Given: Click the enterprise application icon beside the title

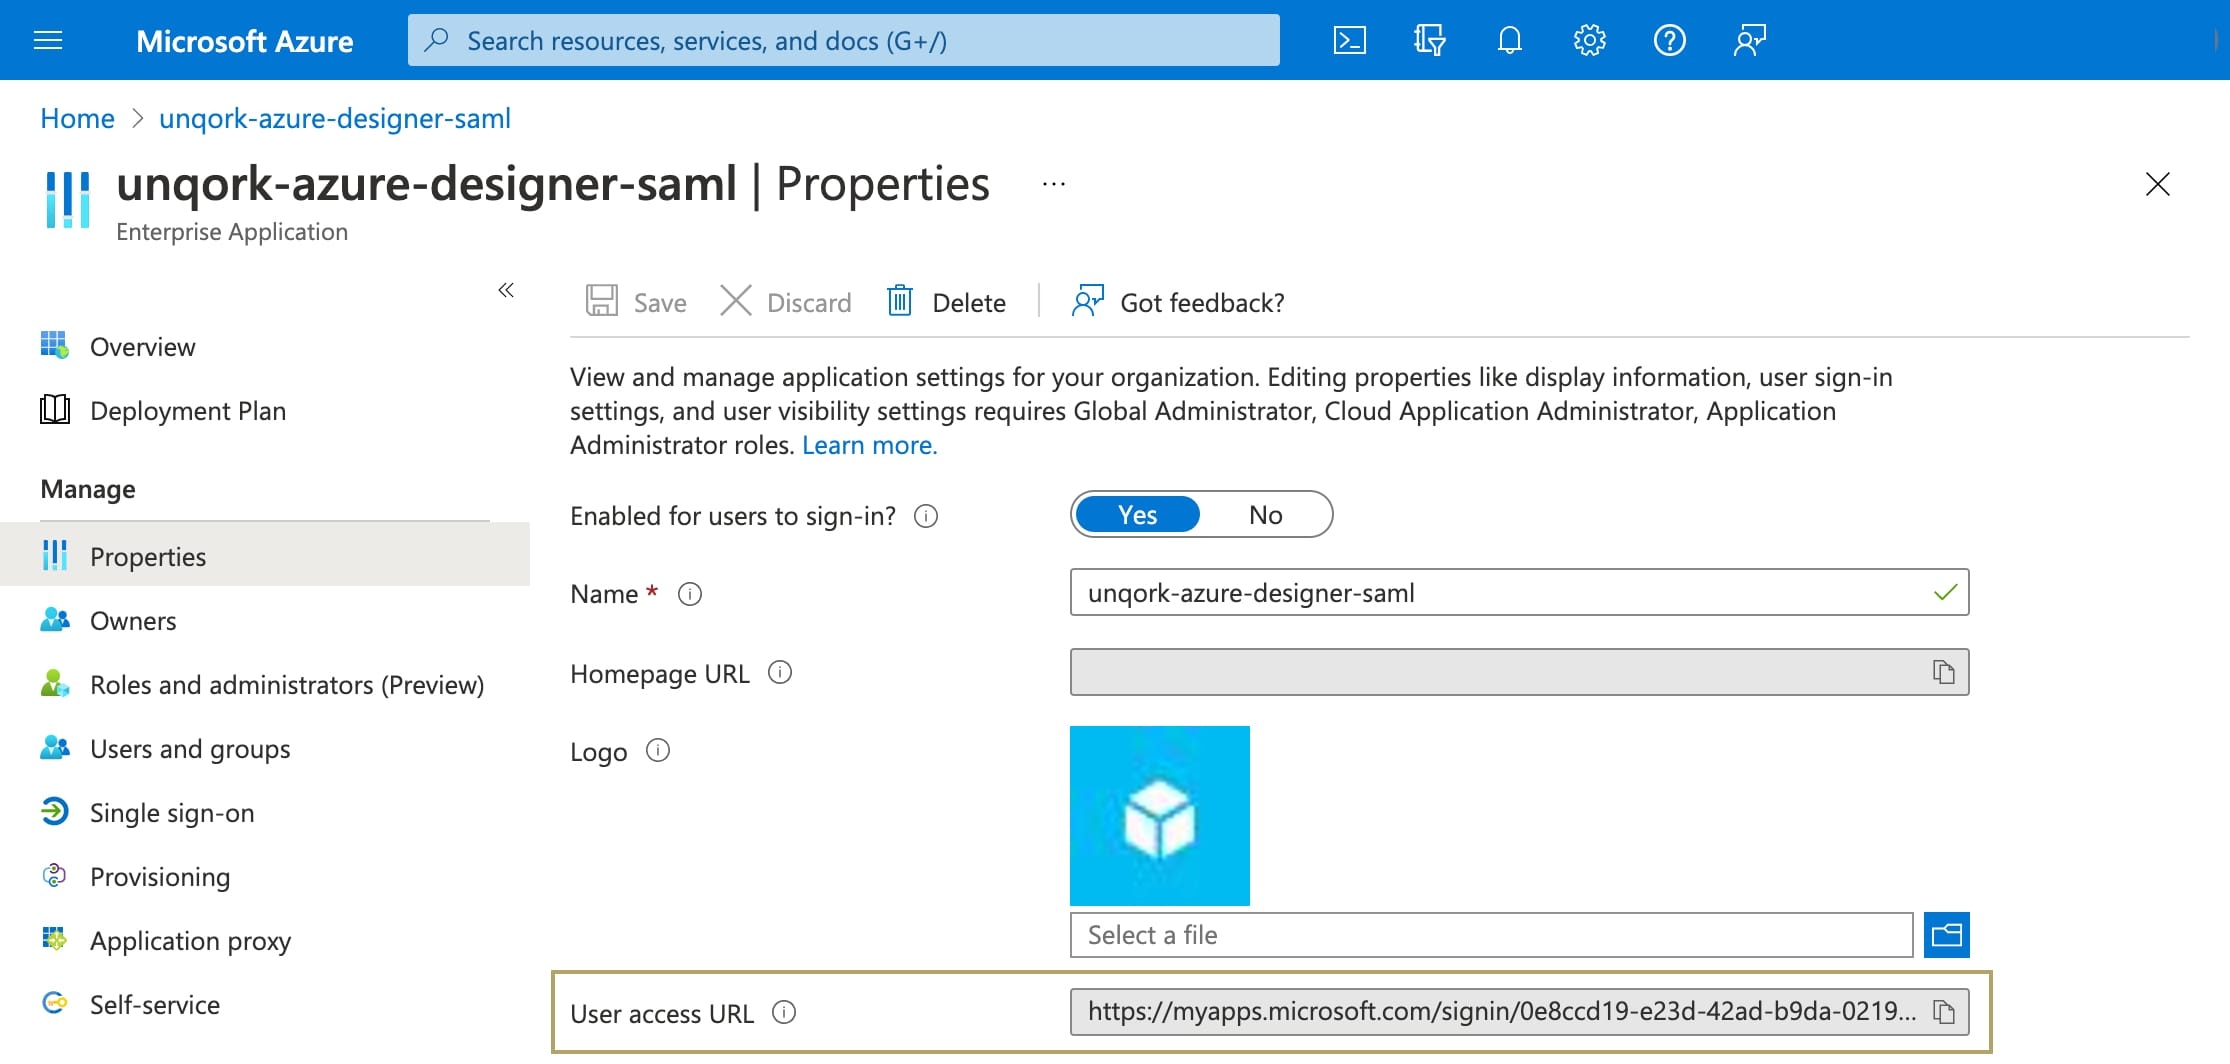Looking at the screenshot, I should [68, 199].
